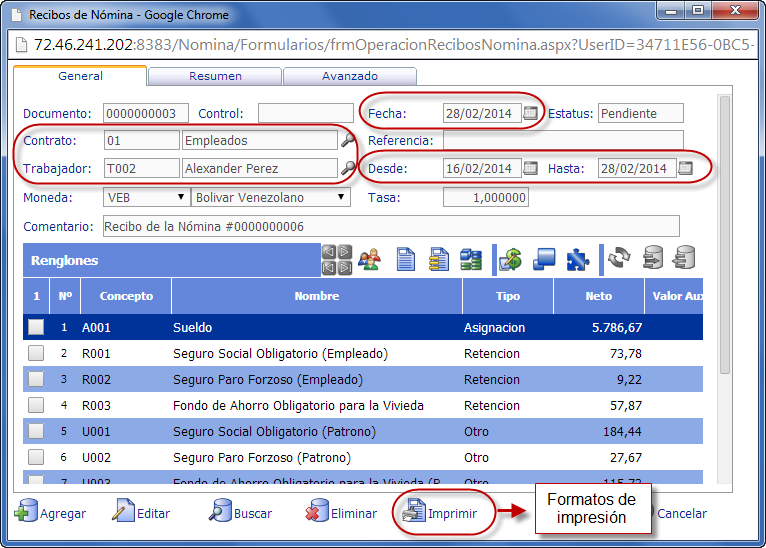This screenshot has height=548, width=766.
Task: Sort by the Nombre column header
Action: 317,296
